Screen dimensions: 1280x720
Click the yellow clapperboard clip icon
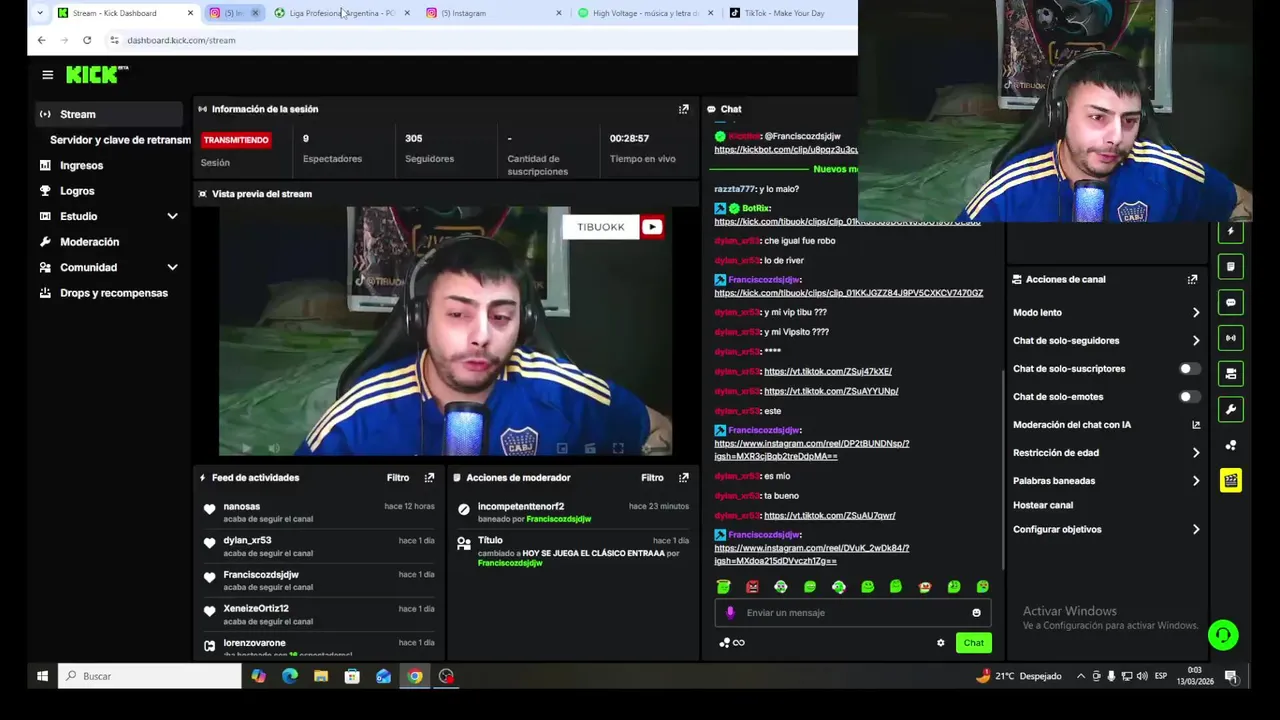[1231, 481]
